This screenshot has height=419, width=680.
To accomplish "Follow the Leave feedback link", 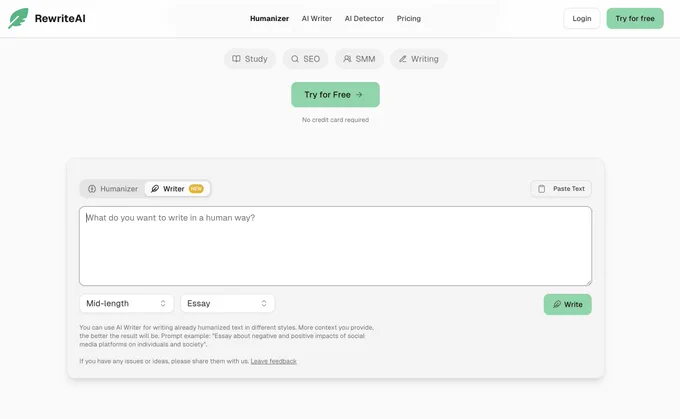I will (274, 361).
